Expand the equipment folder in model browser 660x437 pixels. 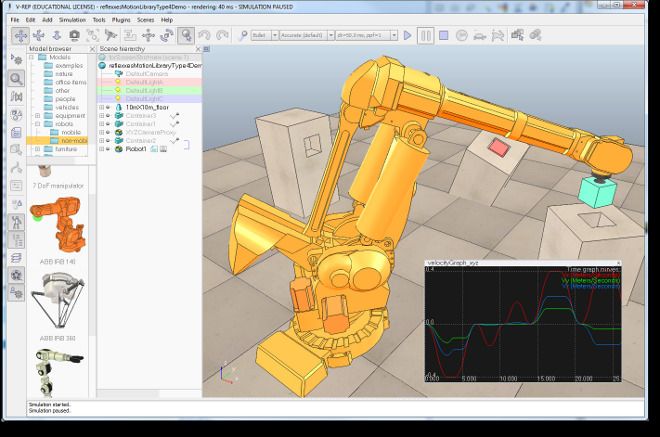(x=37, y=115)
